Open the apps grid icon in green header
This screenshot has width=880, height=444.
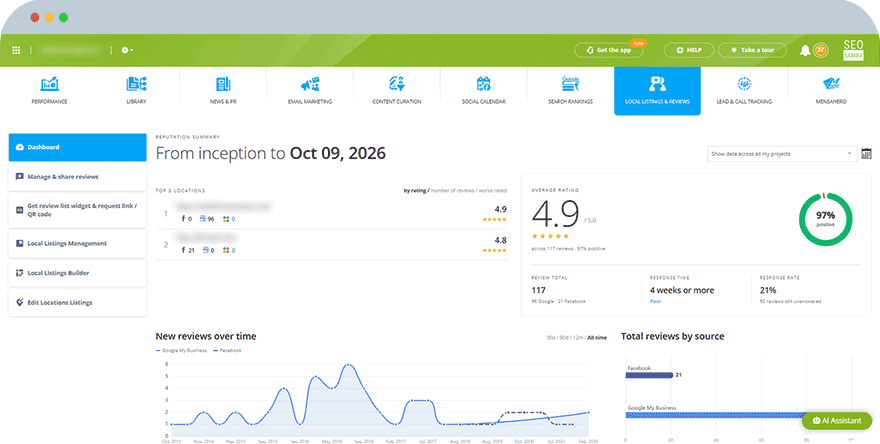[x=16, y=50]
